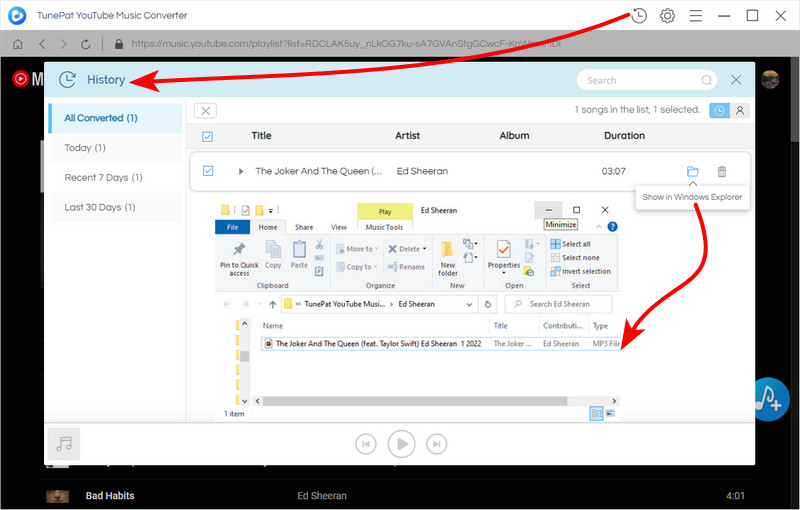Navigate back in TunePat browser bar
This screenshot has height=510, width=800.
coord(42,44)
